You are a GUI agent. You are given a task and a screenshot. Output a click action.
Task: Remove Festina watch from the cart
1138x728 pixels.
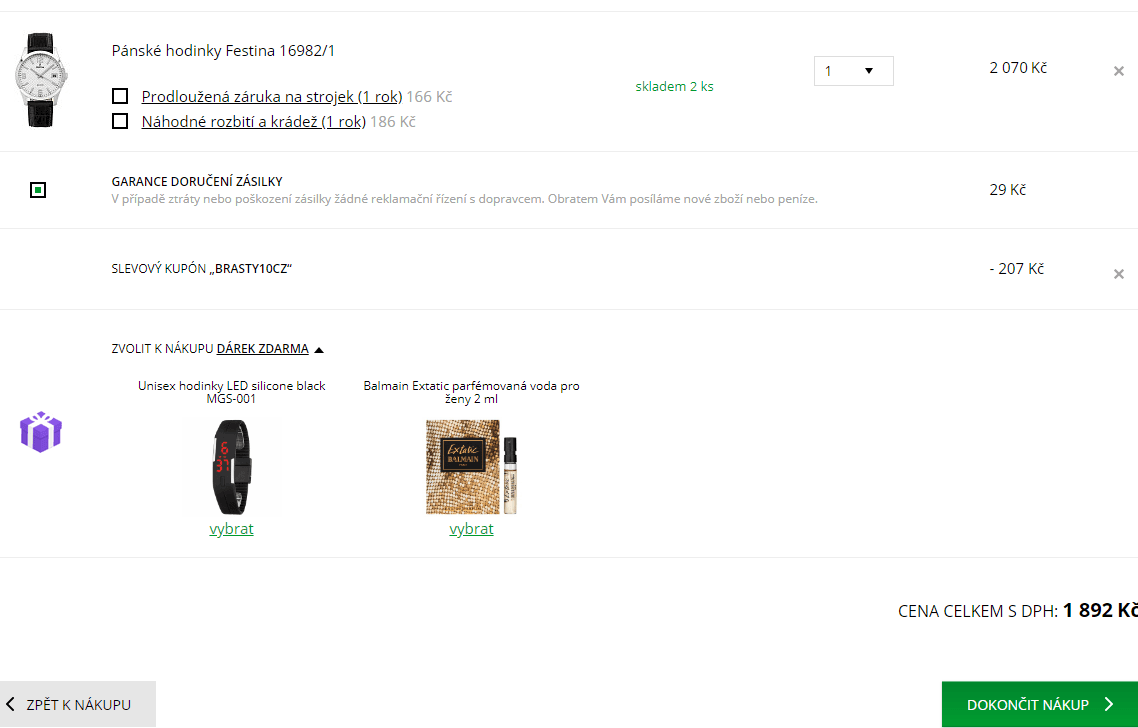pyautogui.click(x=1119, y=71)
